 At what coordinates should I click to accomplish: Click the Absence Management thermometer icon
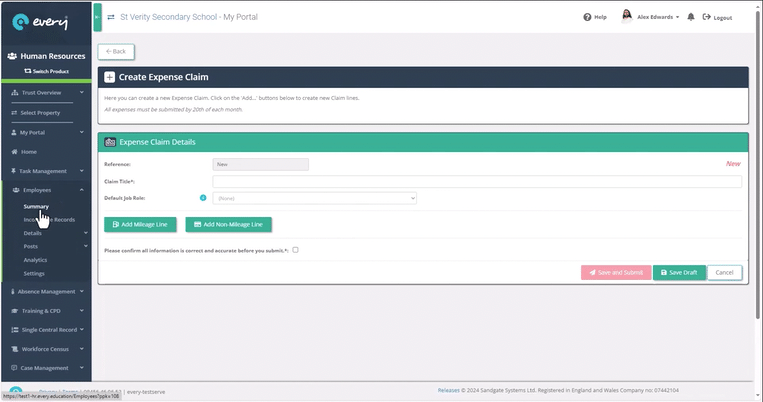tap(13, 292)
